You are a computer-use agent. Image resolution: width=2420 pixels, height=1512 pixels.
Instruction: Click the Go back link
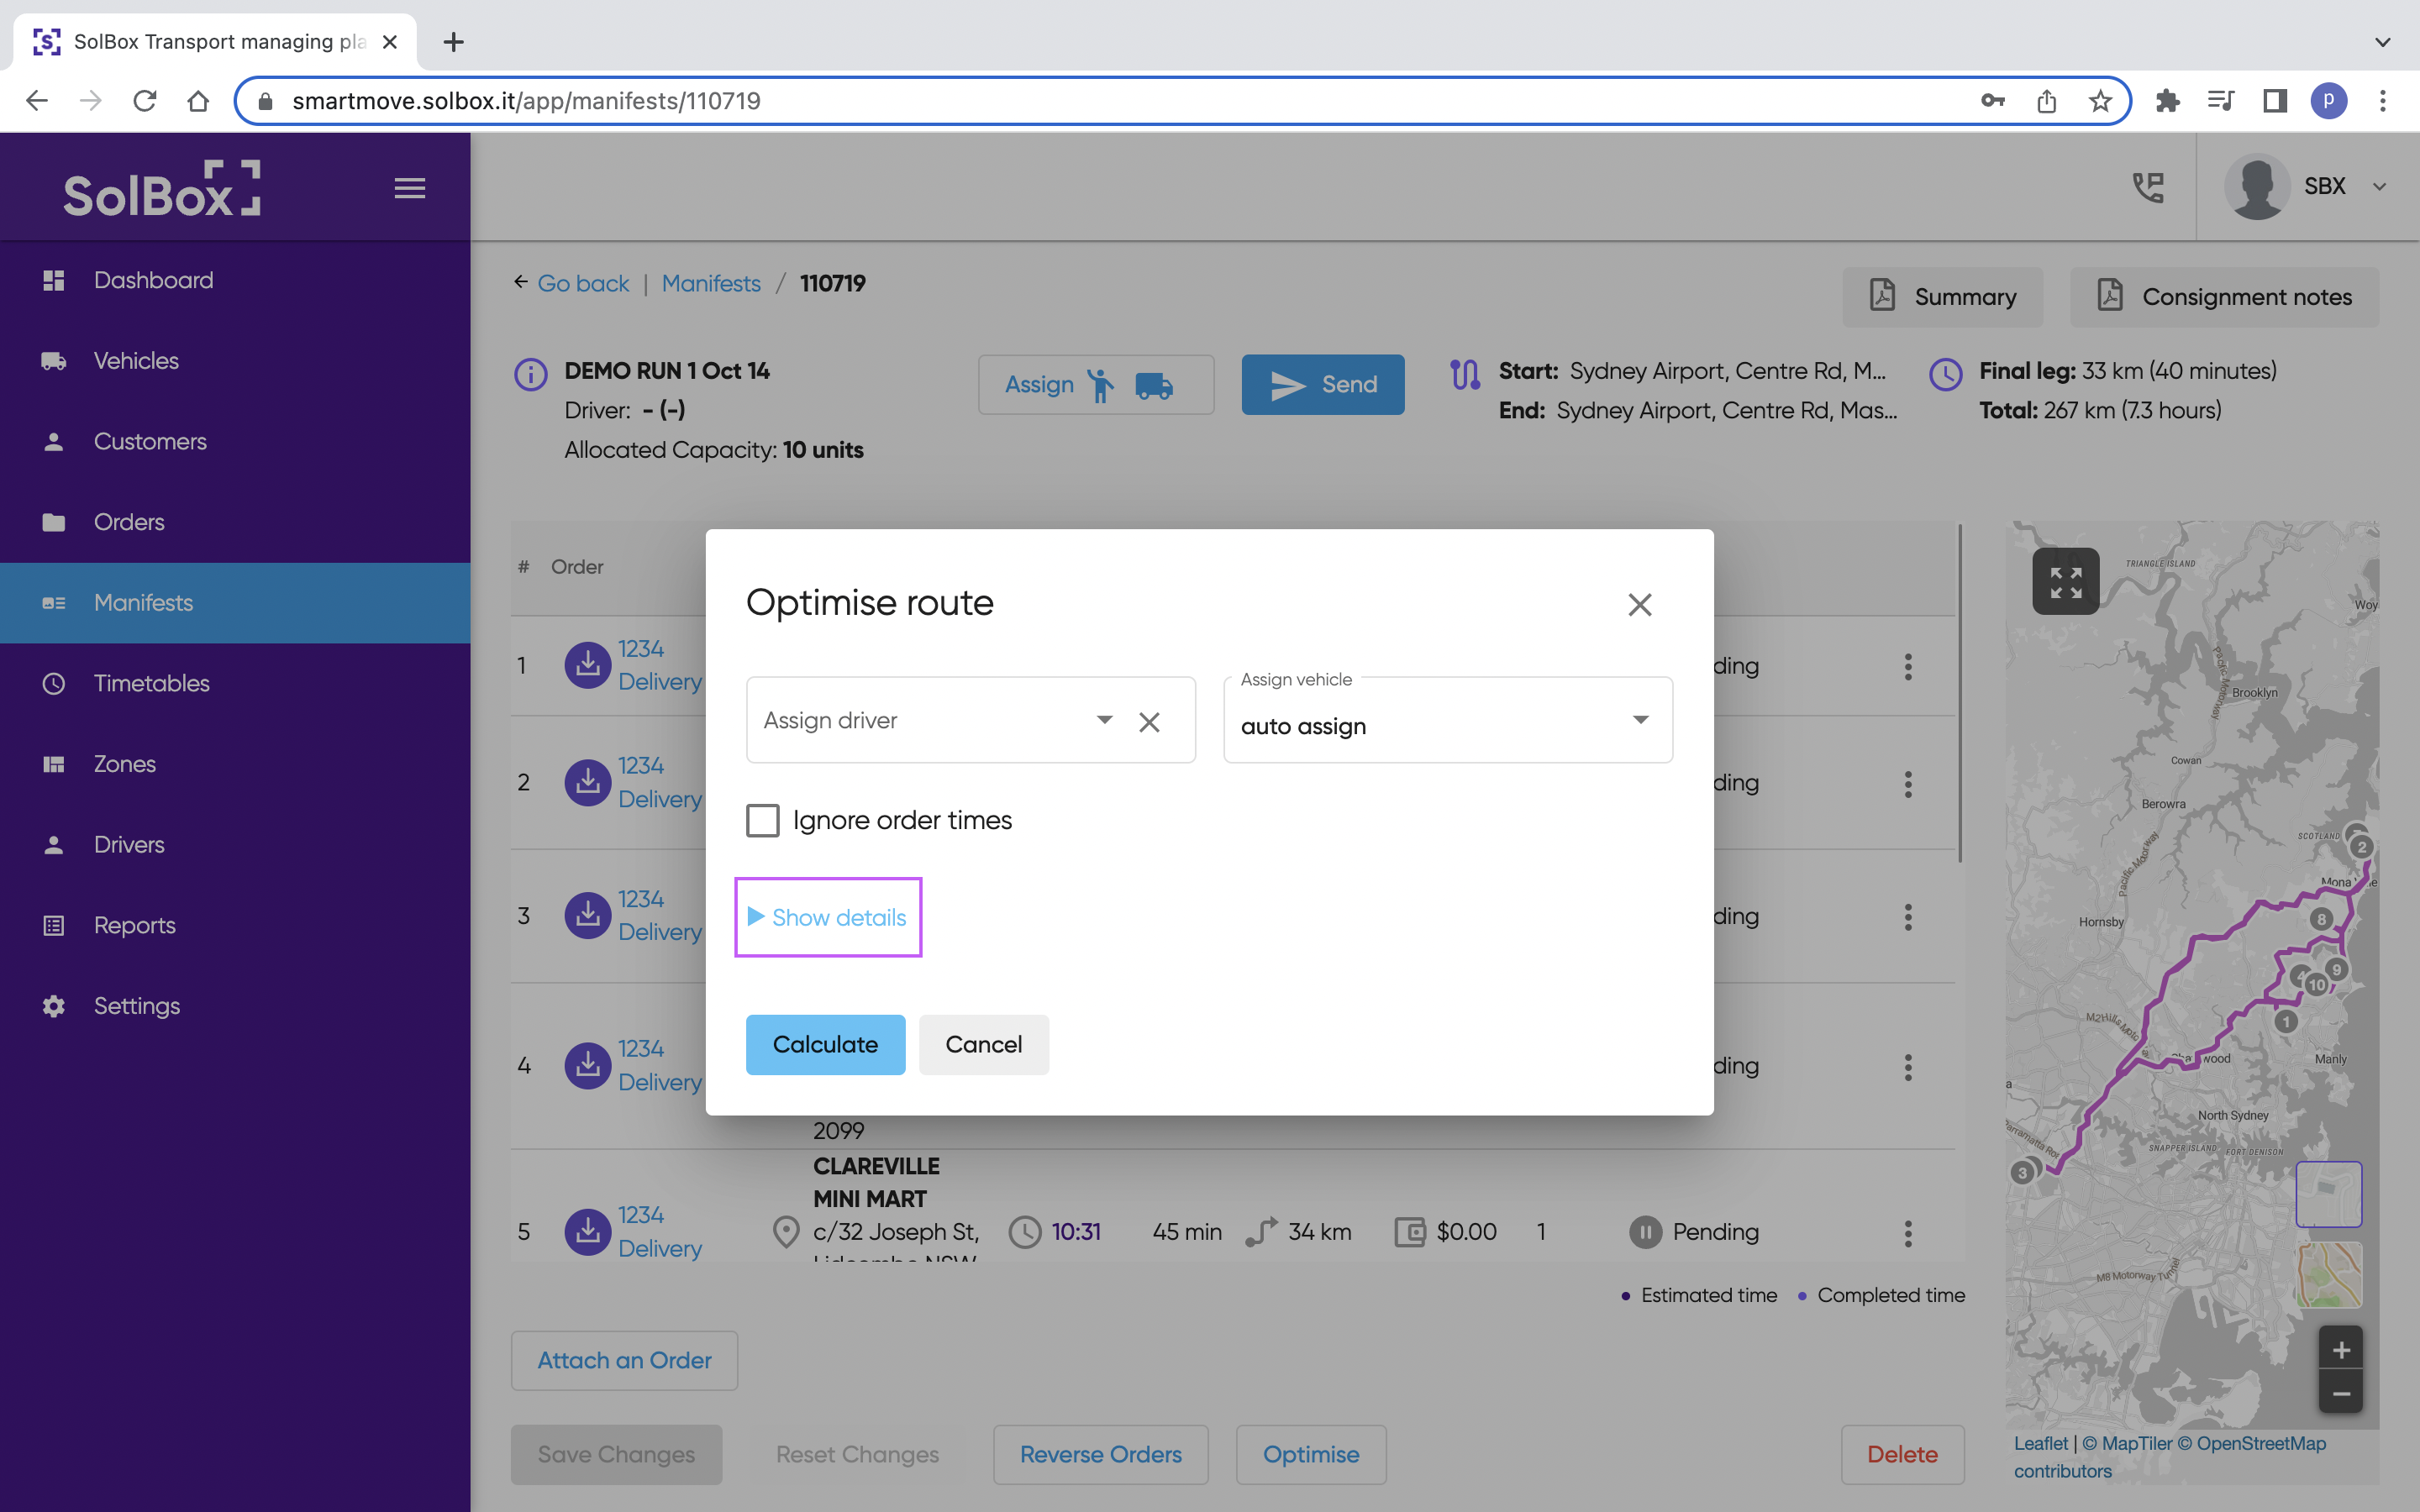pos(583,283)
